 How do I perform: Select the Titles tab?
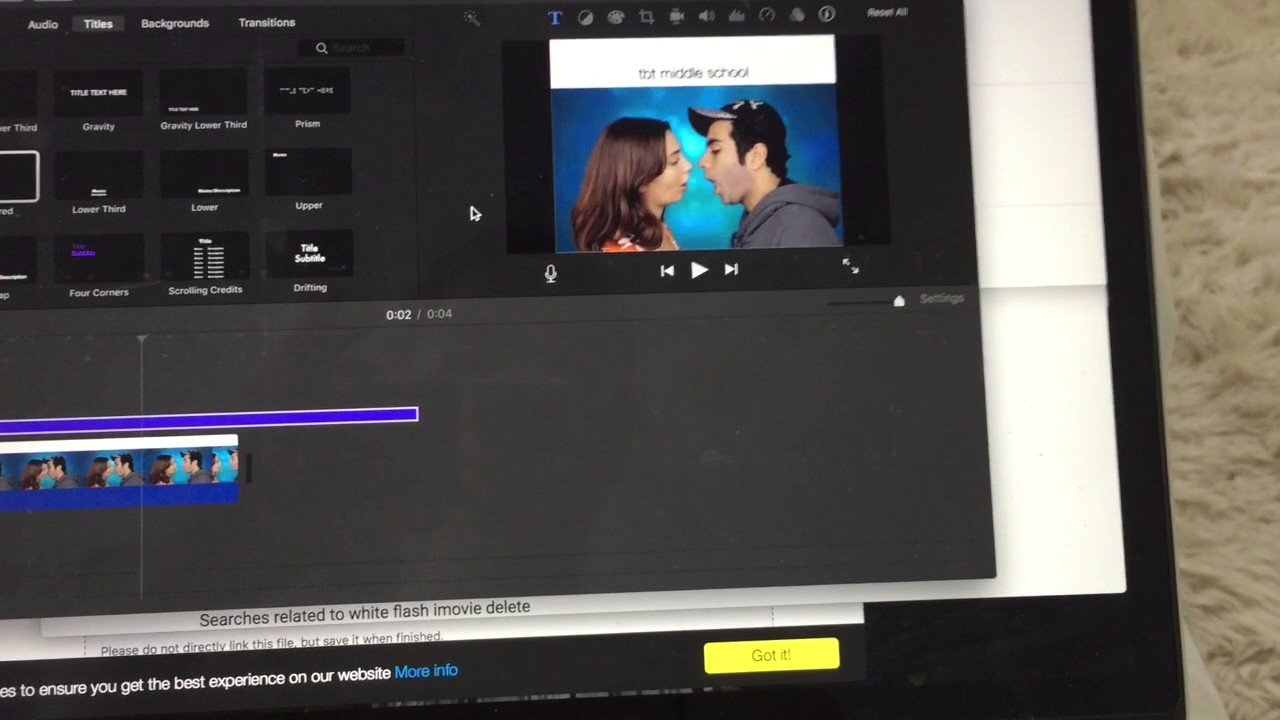coord(98,23)
